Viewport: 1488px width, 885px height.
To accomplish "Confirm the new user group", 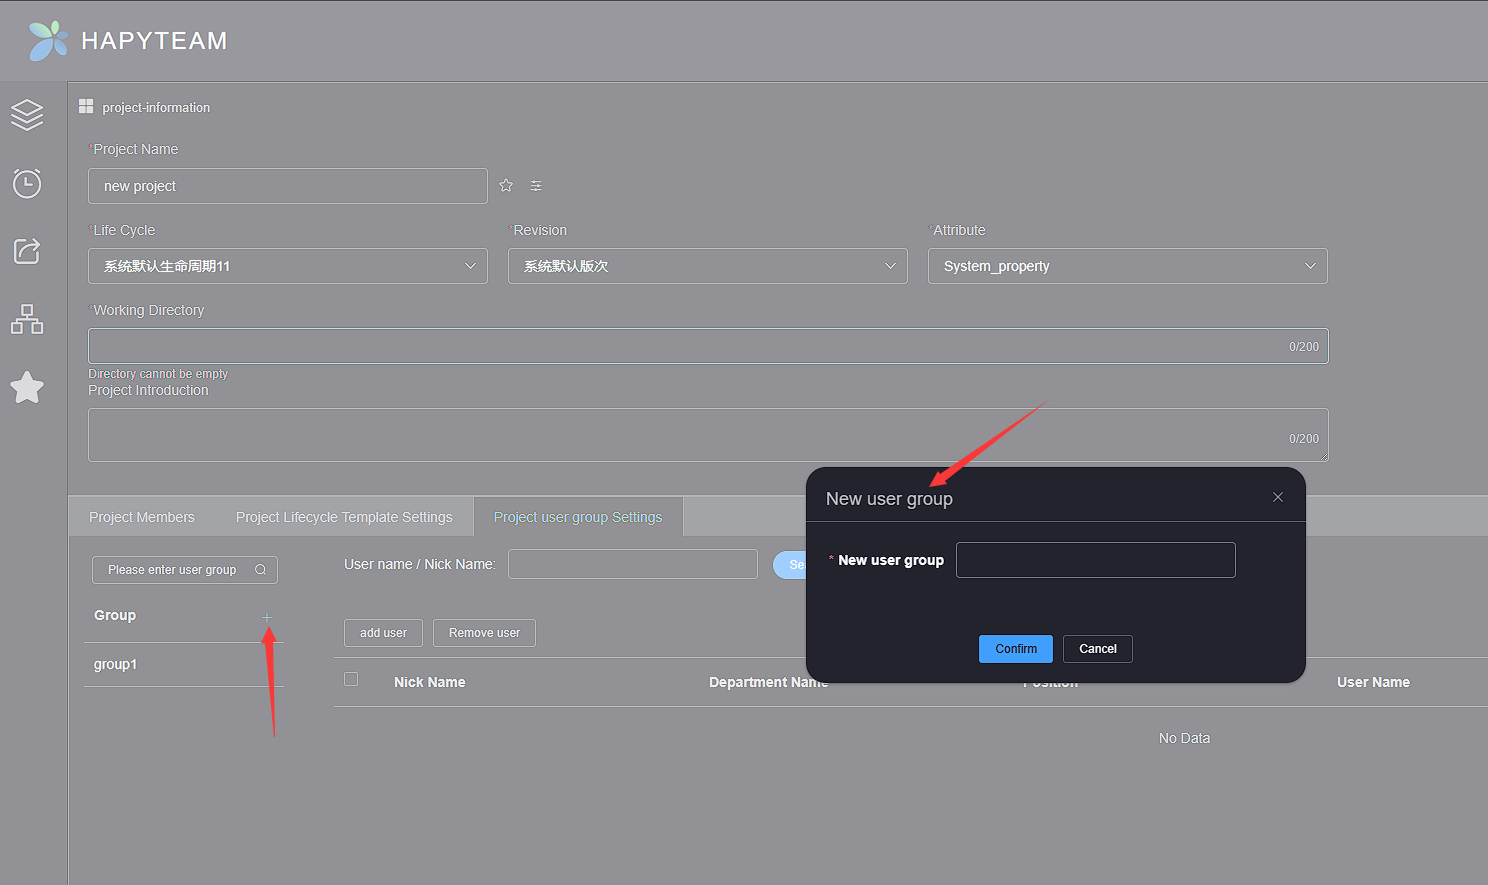I will [x=1016, y=649].
